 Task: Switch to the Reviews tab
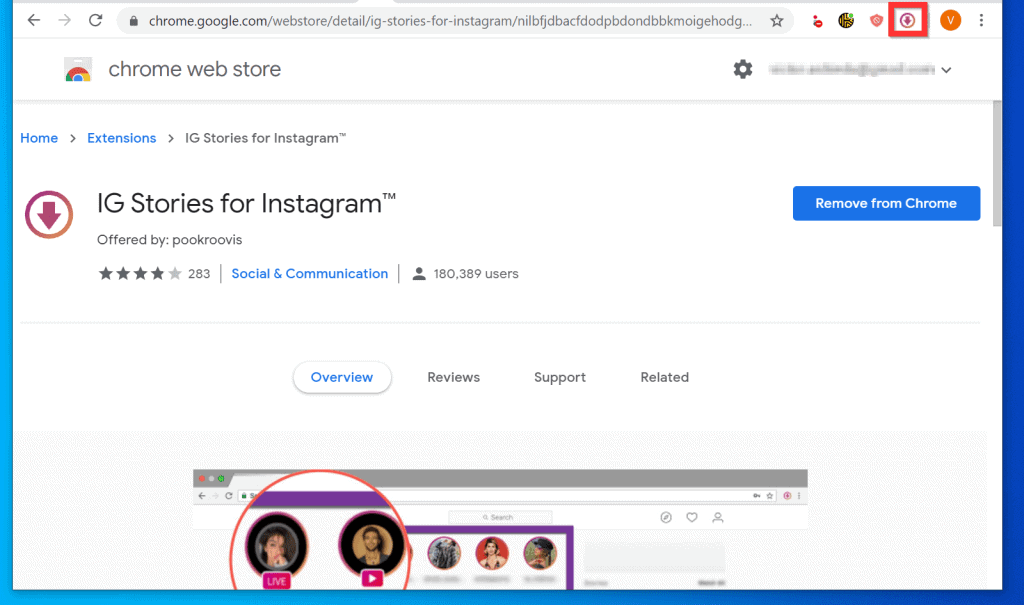[x=453, y=377]
